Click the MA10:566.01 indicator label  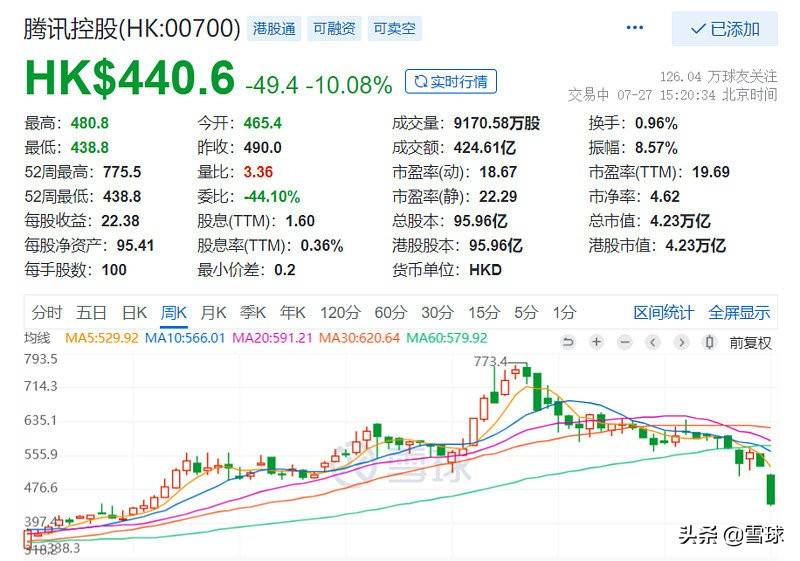pos(185,338)
